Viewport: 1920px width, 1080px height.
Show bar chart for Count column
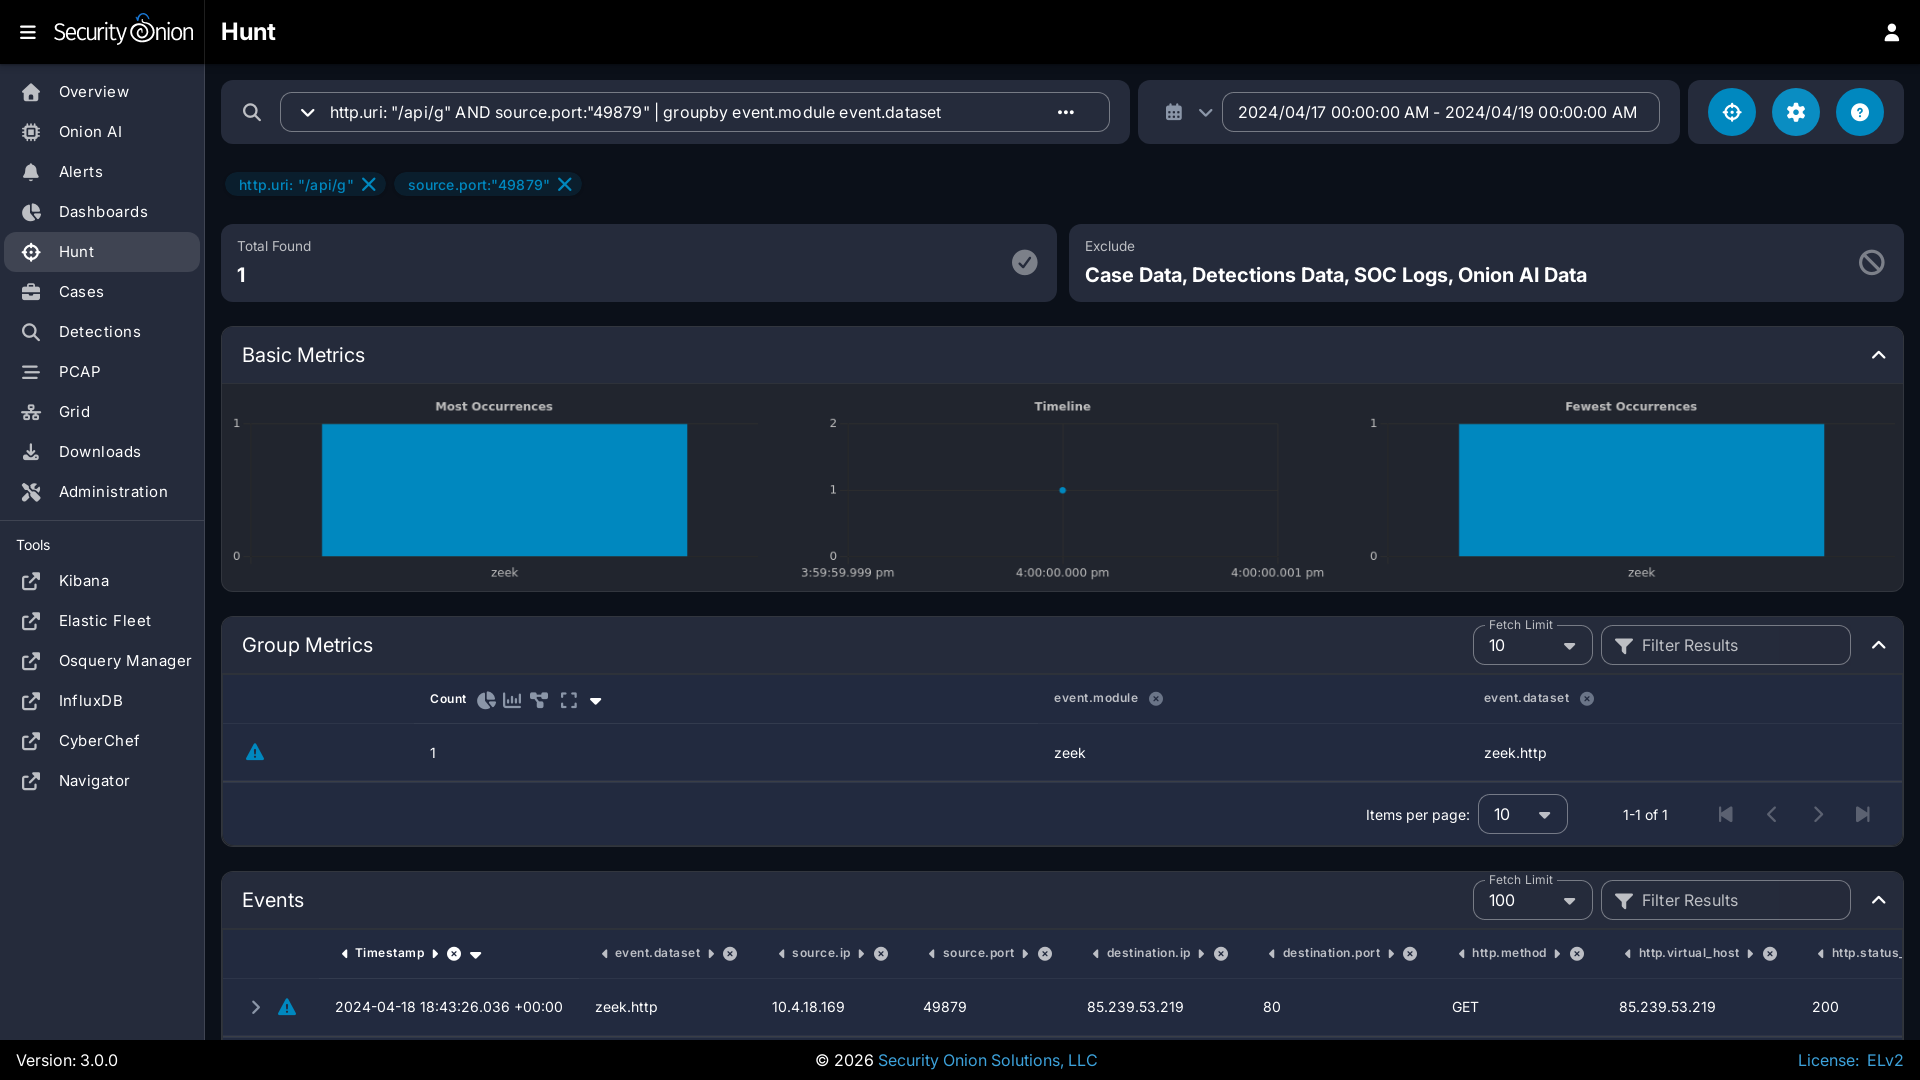[512, 700]
